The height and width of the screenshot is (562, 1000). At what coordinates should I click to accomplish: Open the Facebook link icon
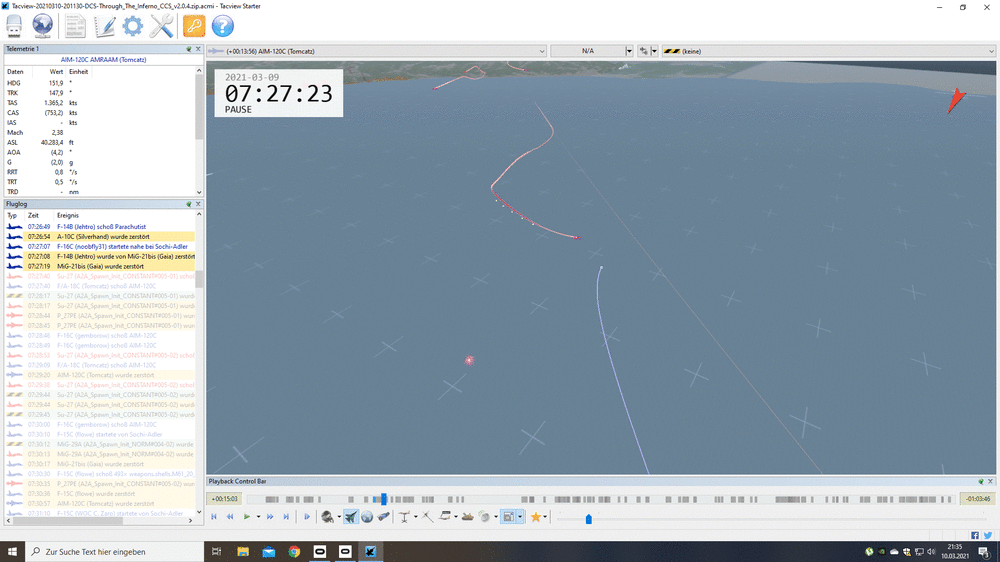975,535
